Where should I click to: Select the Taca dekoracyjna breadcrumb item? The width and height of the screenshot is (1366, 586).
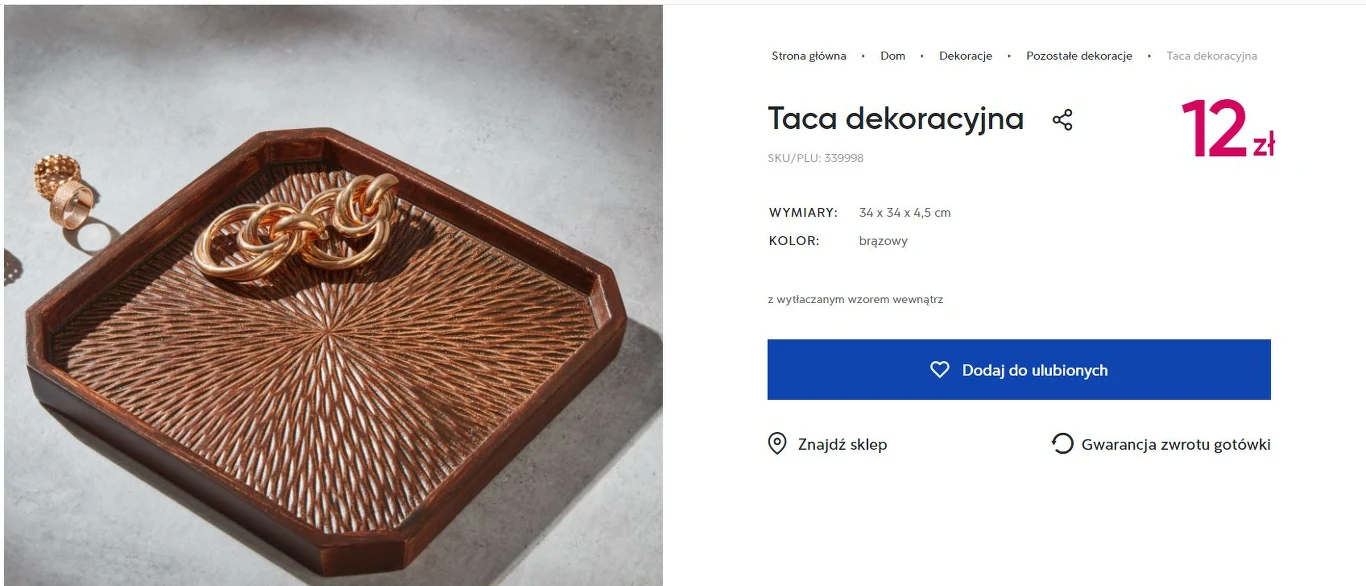pyautogui.click(x=1210, y=56)
